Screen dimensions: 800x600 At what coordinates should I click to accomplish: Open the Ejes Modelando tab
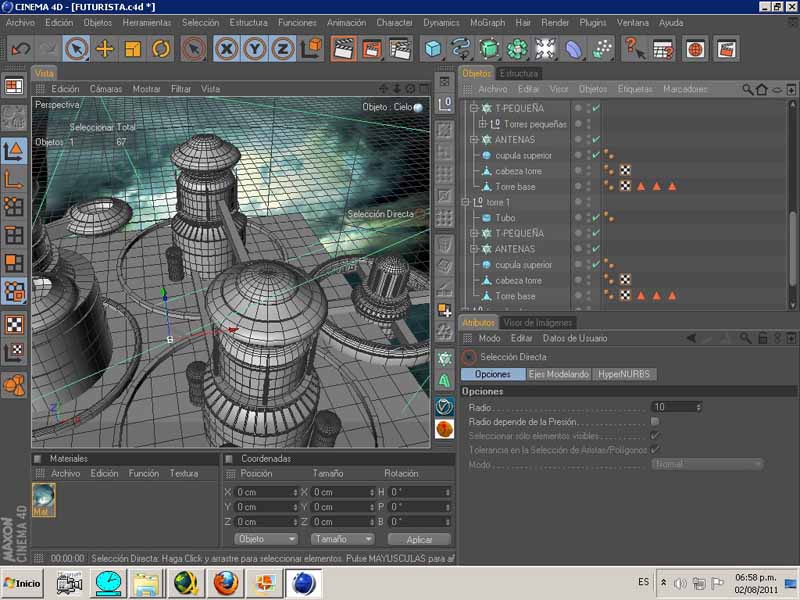pyautogui.click(x=559, y=374)
